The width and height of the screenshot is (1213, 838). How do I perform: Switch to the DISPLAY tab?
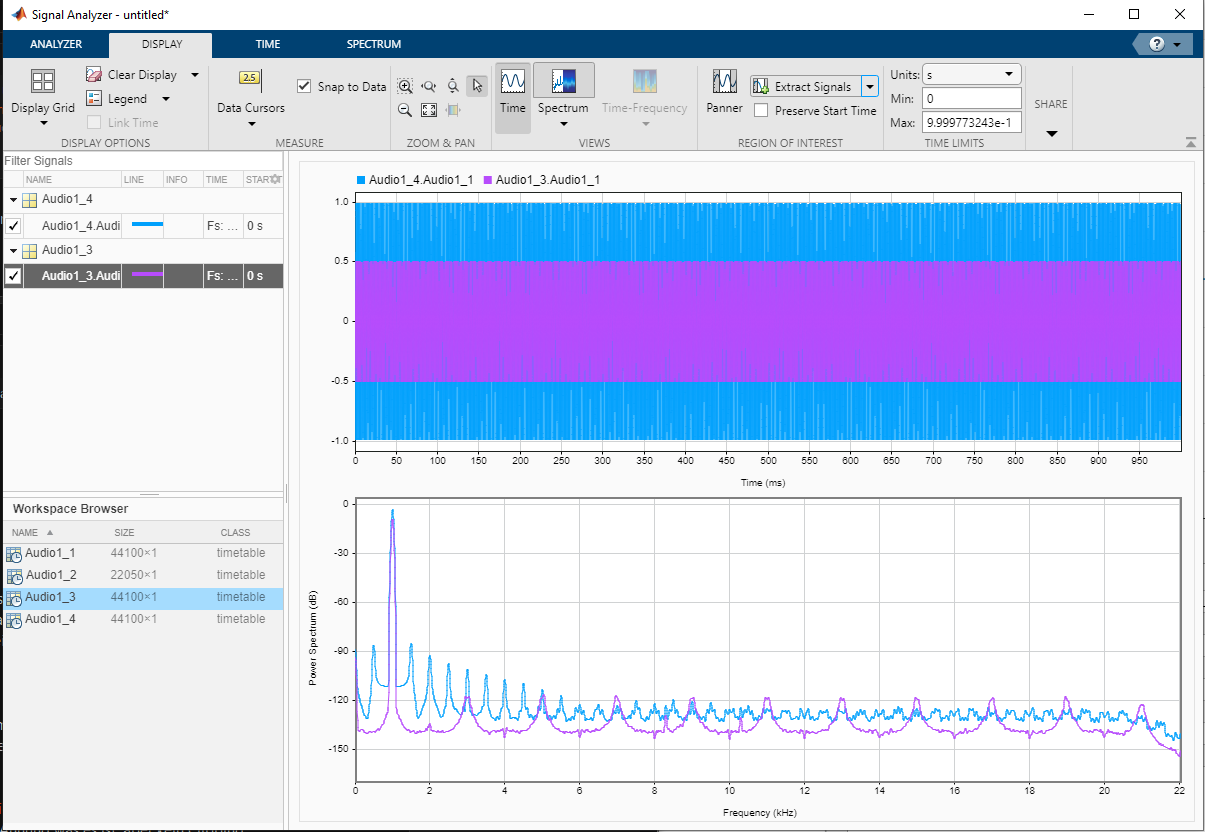pos(161,44)
